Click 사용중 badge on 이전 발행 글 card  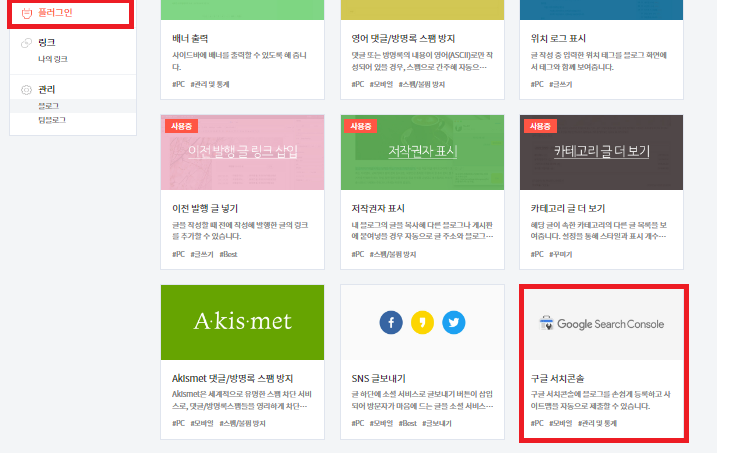pos(182,126)
